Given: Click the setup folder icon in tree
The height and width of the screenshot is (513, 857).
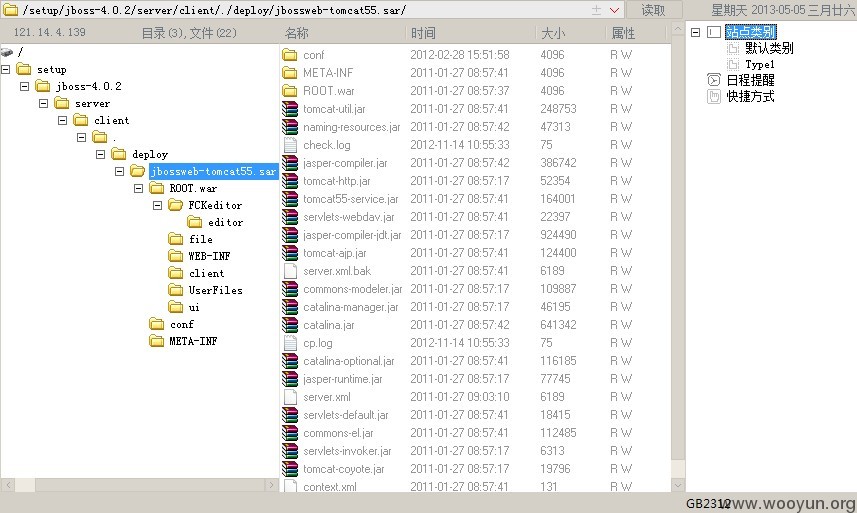Looking at the screenshot, I should 24,69.
